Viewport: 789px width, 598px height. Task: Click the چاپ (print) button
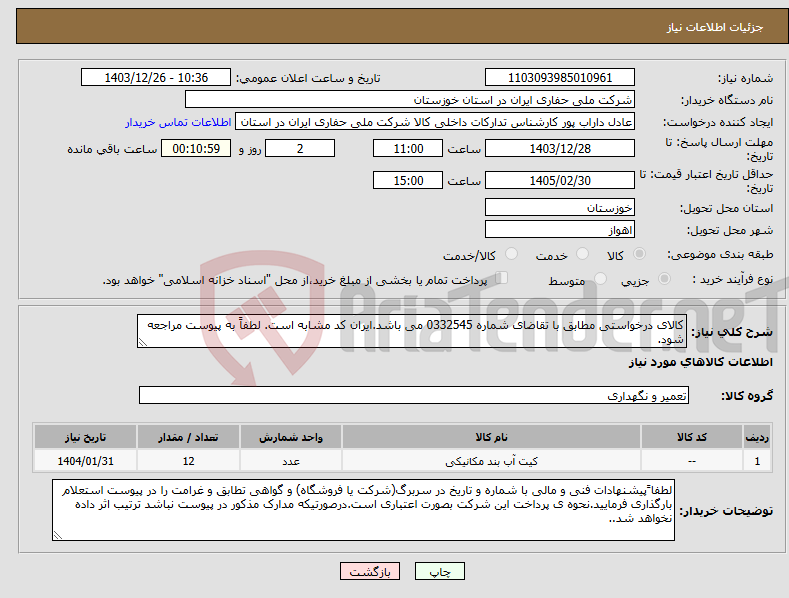tap(439, 571)
